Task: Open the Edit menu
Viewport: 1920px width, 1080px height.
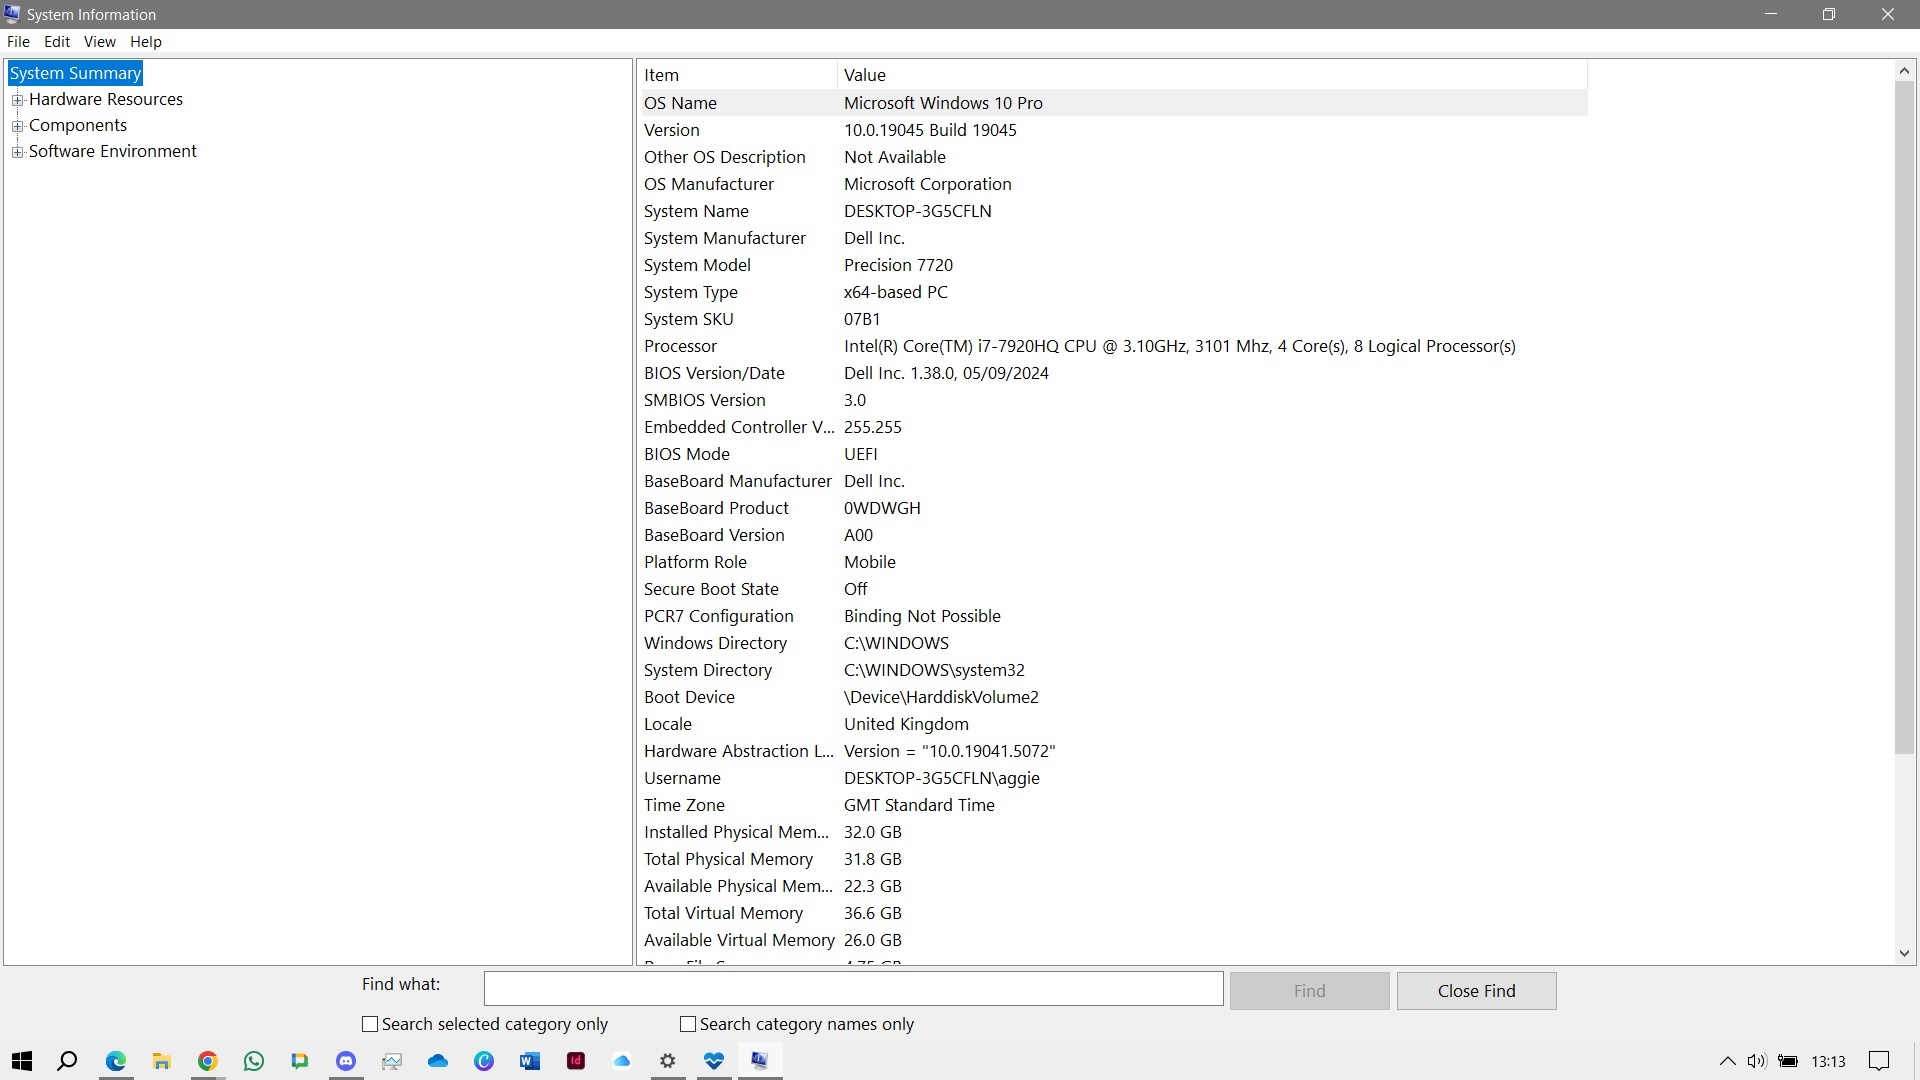Action: pos(57,42)
